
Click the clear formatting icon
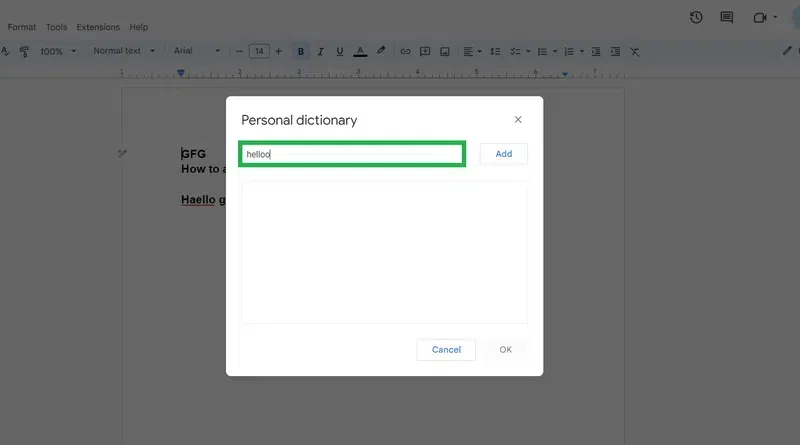pyautogui.click(x=634, y=52)
